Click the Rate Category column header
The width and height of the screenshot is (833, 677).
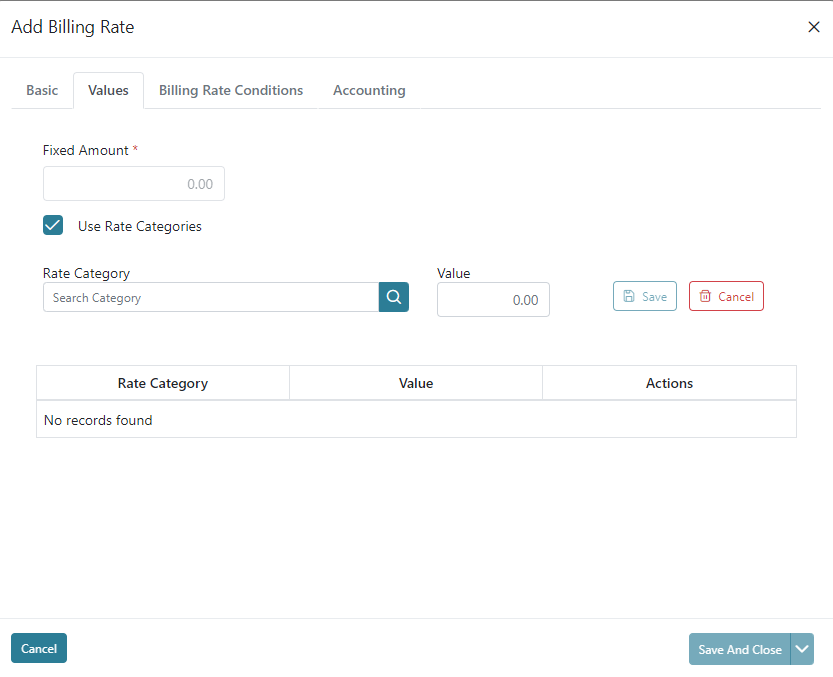click(163, 383)
